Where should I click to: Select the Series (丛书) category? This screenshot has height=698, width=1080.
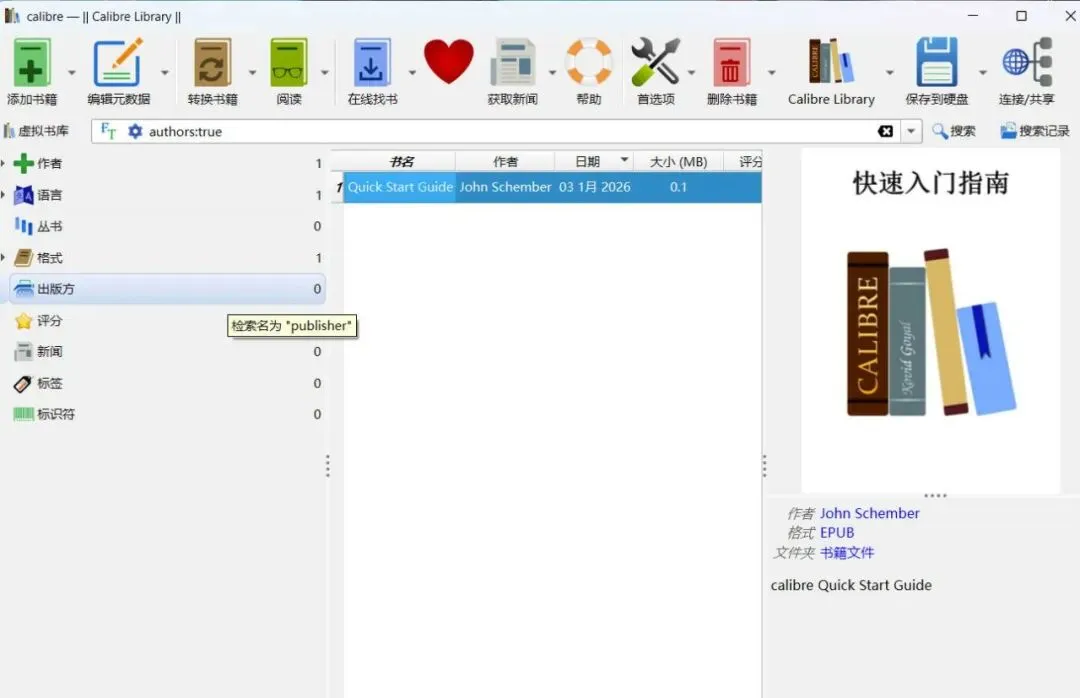[167, 226]
